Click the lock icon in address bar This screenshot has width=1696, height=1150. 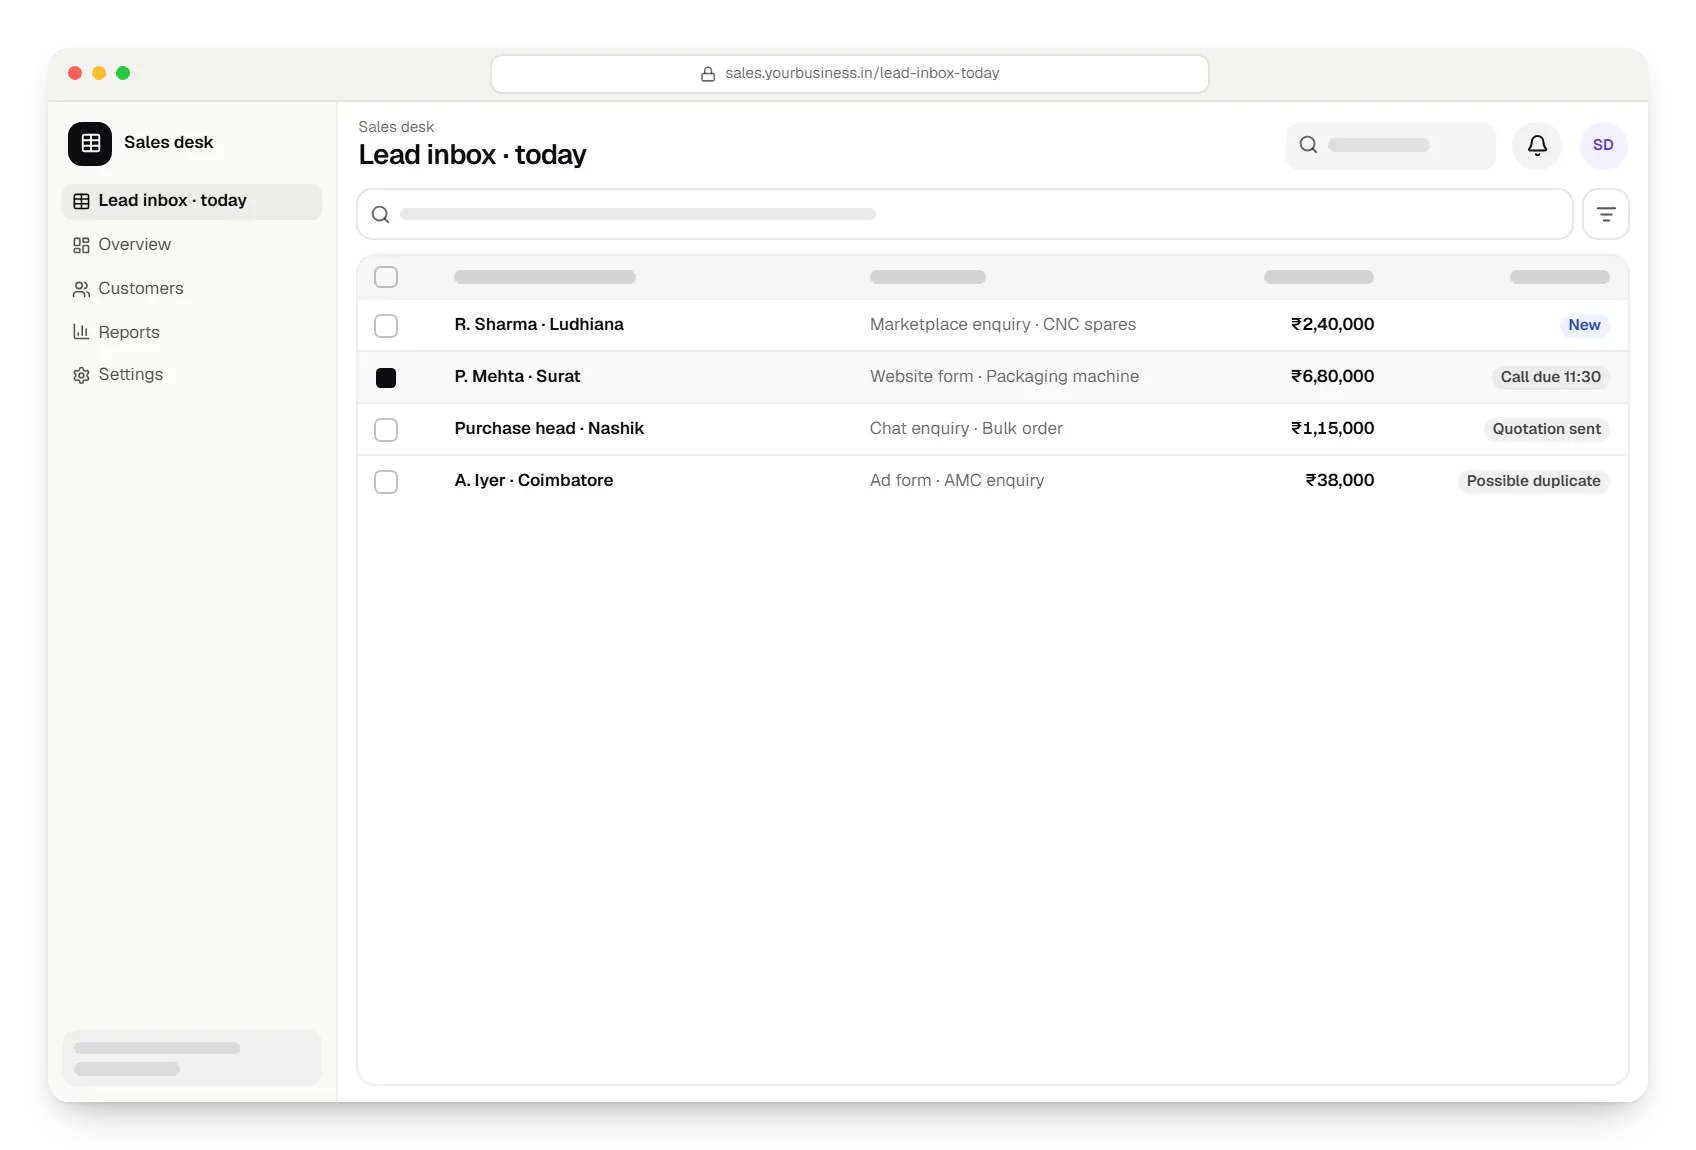tap(708, 74)
